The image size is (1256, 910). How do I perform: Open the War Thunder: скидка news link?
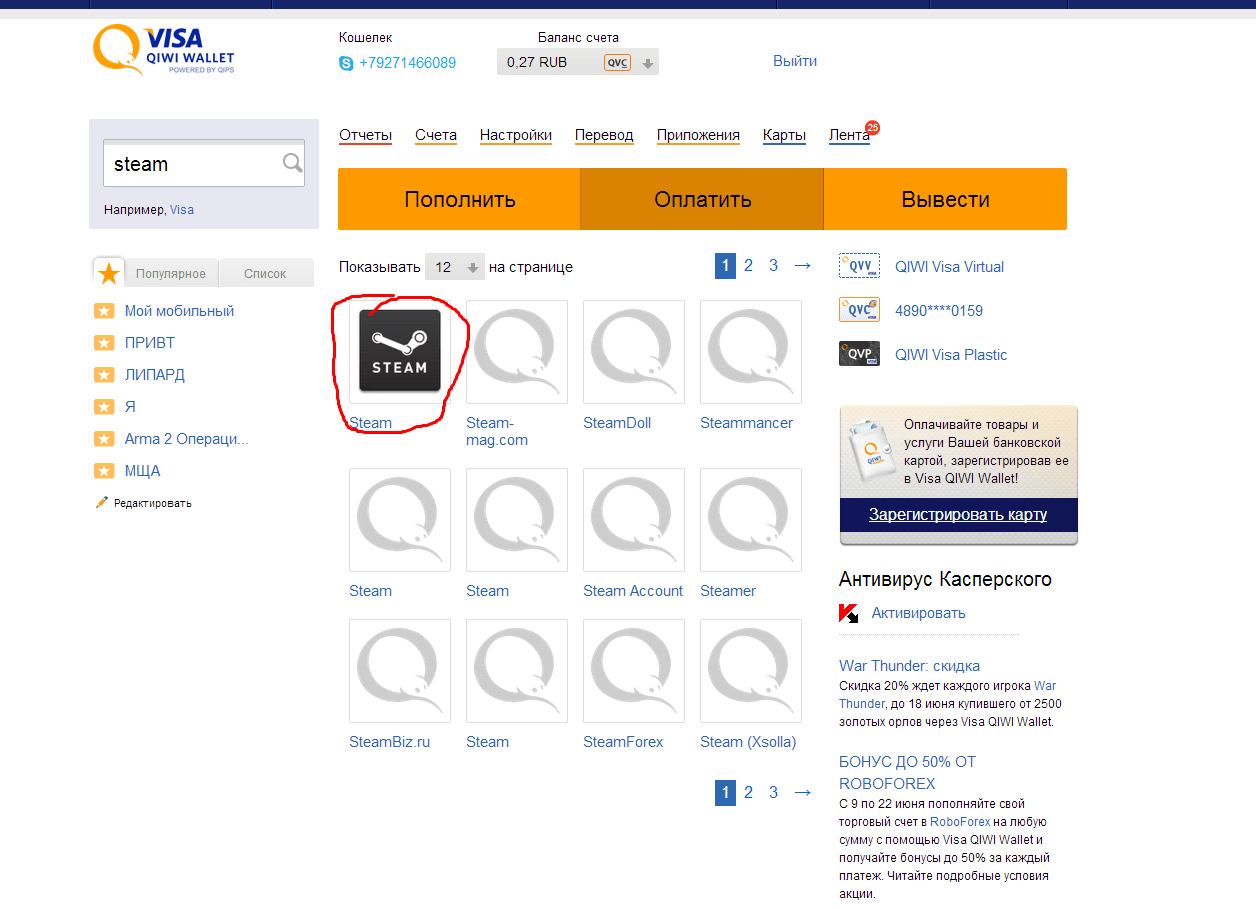909,666
